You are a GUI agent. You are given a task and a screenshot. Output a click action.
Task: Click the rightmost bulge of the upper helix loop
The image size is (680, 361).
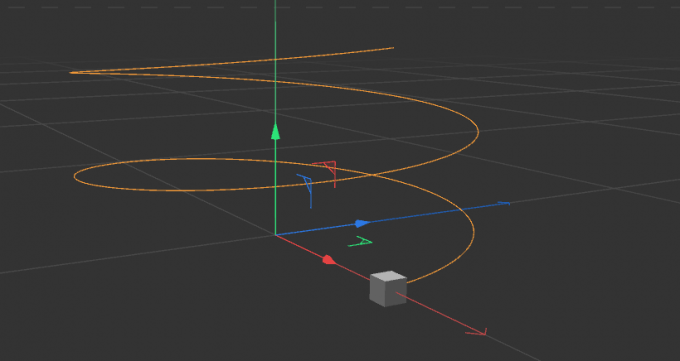478,131
